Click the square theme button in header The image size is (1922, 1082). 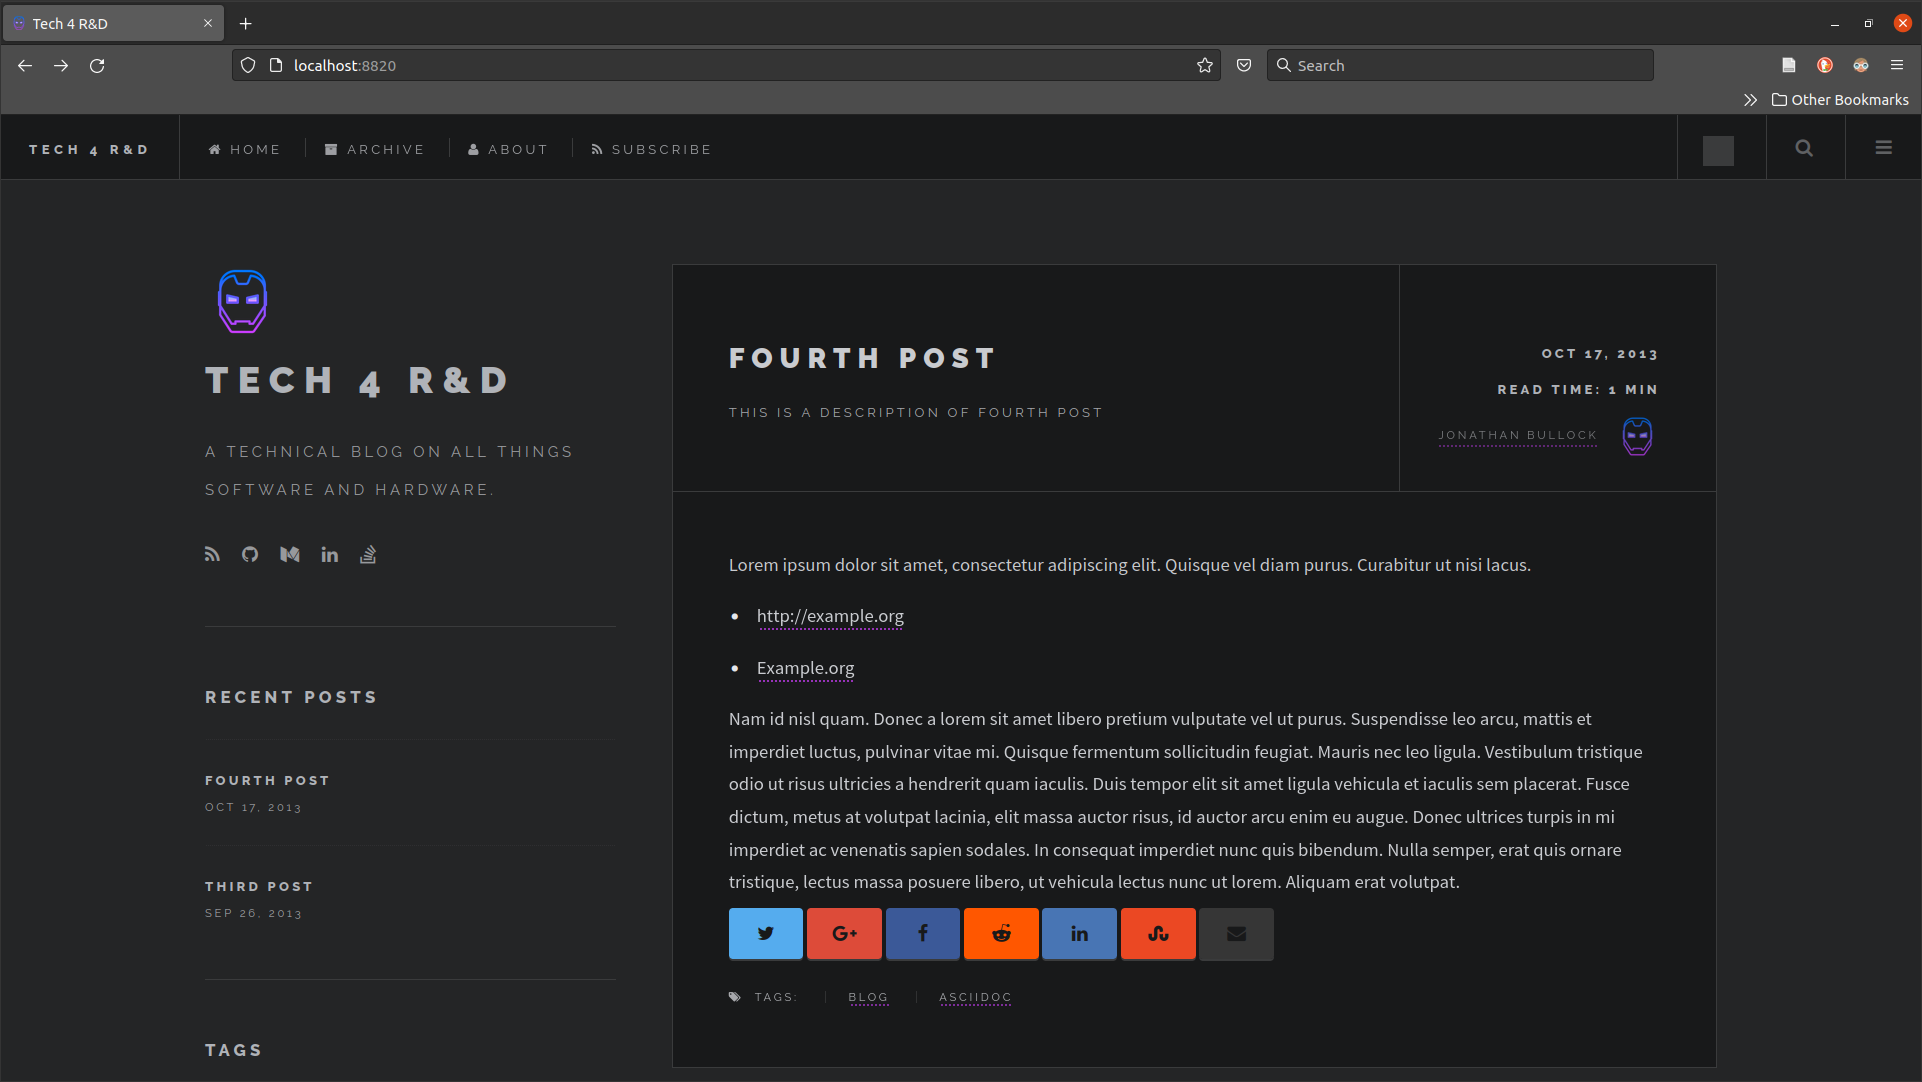[1718, 150]
